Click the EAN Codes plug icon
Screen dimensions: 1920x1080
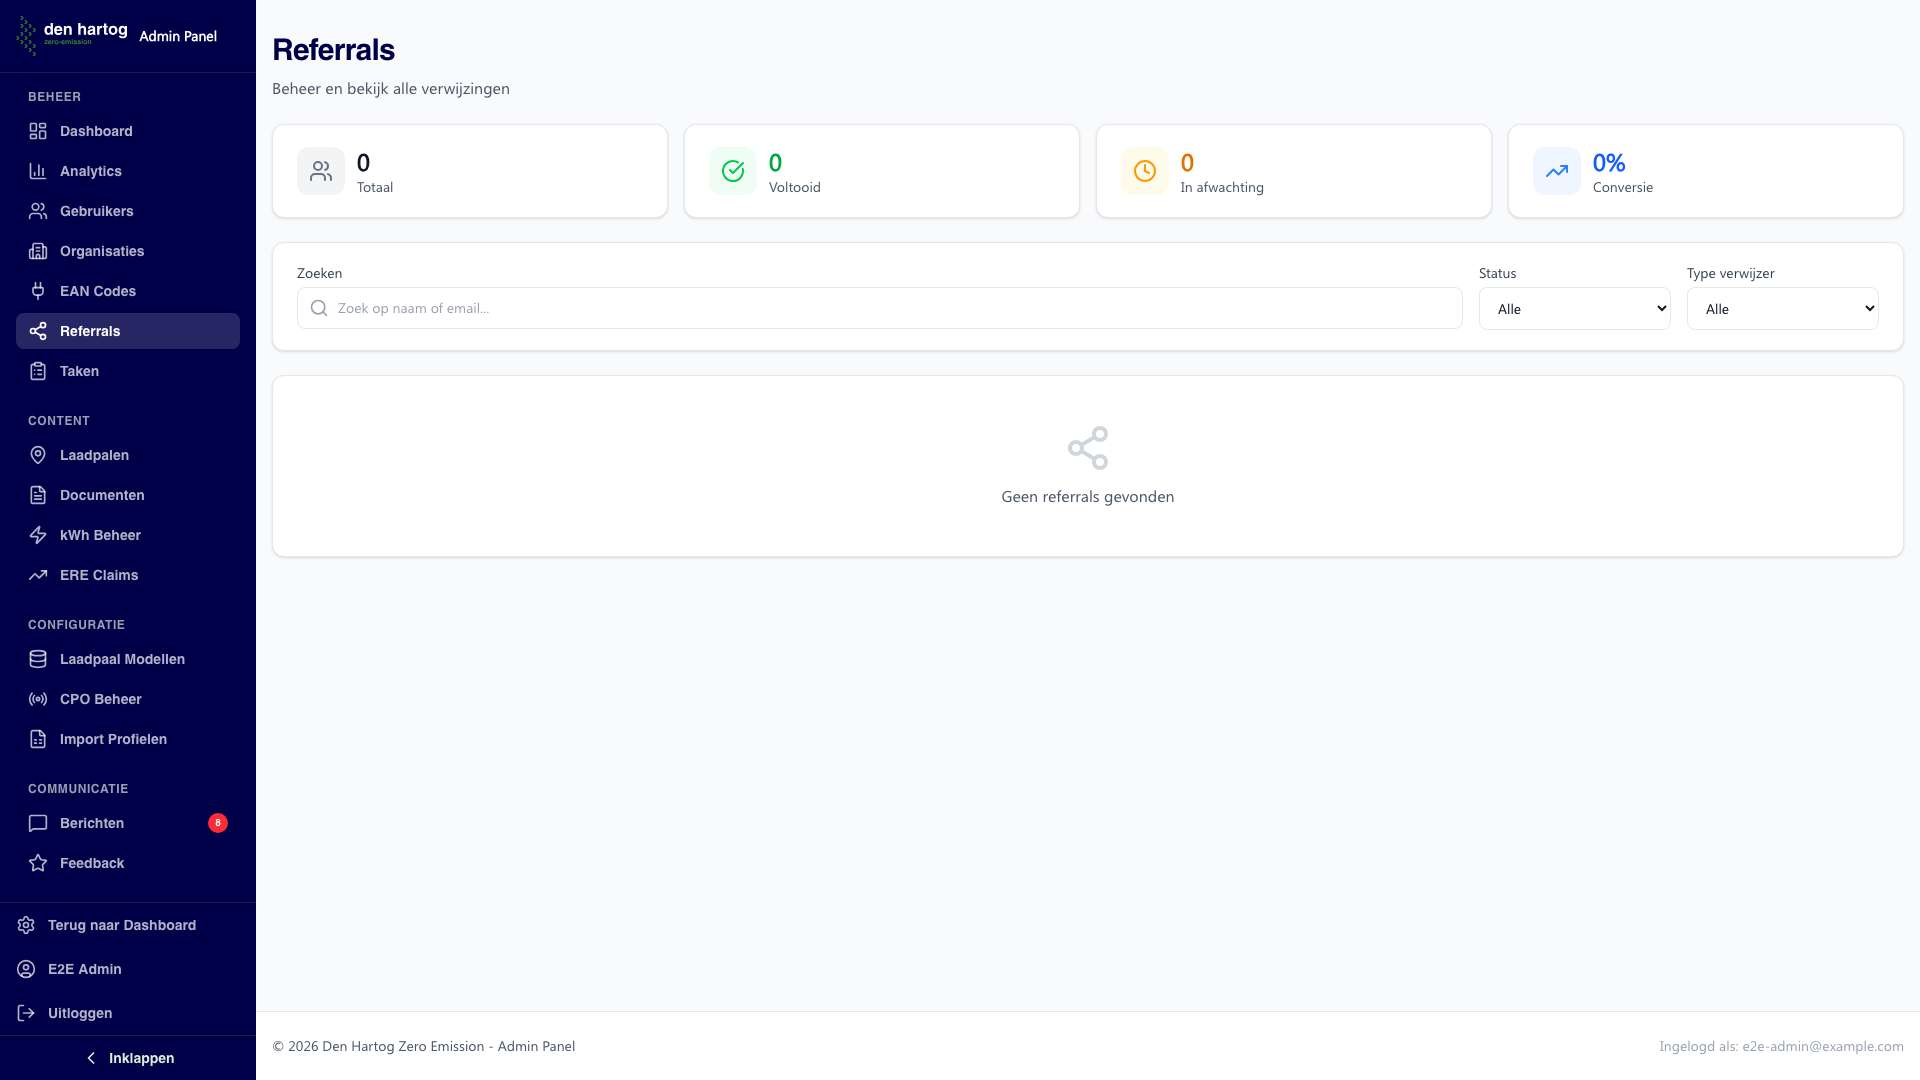coord(38,291)
